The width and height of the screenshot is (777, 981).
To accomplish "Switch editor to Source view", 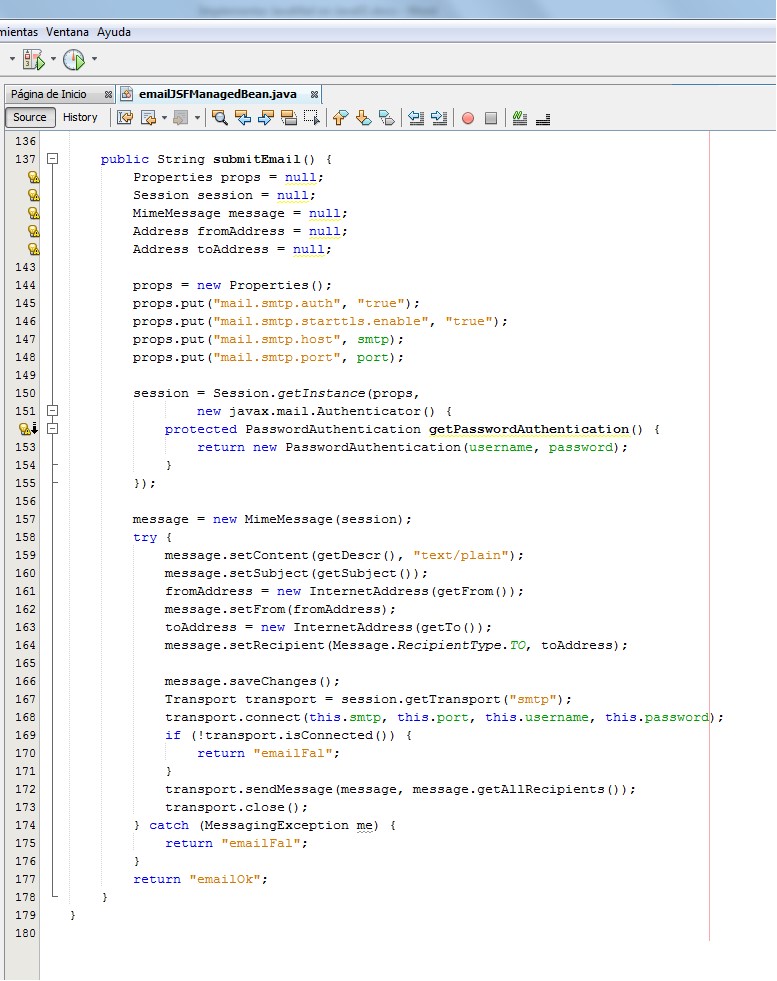I will [x=29, y=117].
